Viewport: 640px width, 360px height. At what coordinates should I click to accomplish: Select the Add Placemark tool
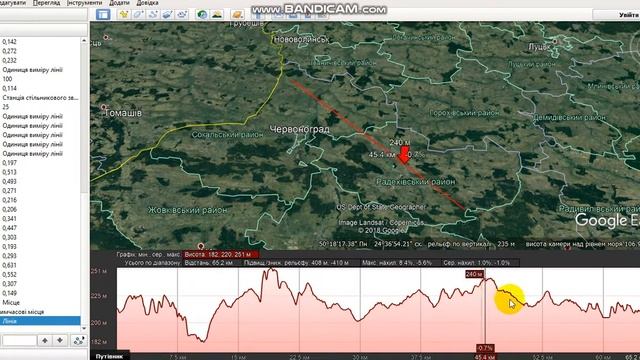[123, 15]
